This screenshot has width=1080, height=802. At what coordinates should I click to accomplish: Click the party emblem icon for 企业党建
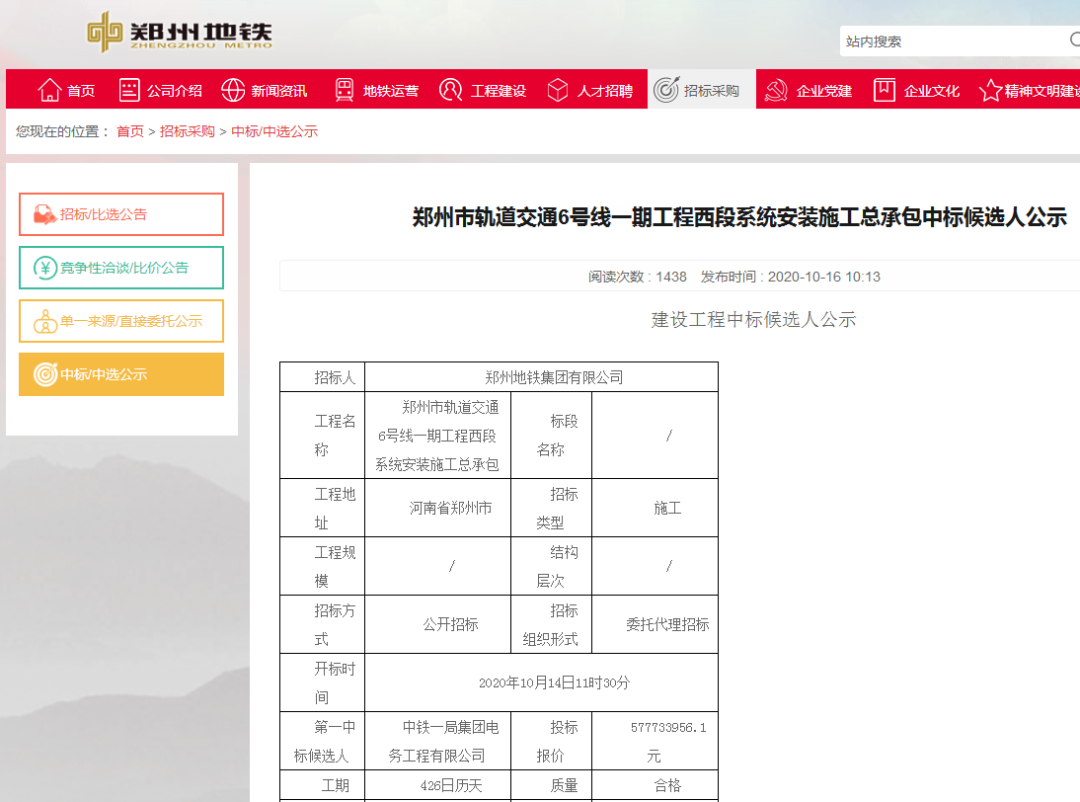[x=776, y=90]
